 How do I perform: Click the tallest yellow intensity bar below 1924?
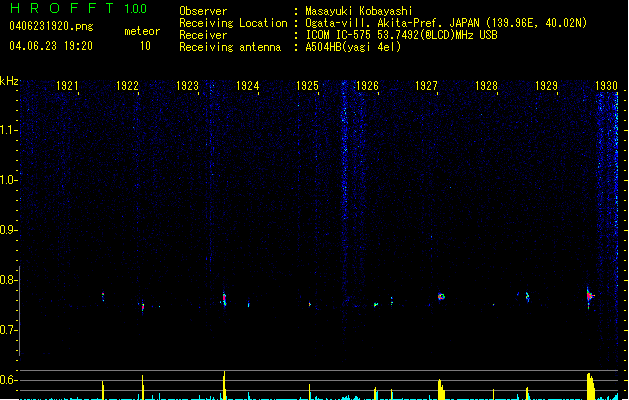[224, 385]
